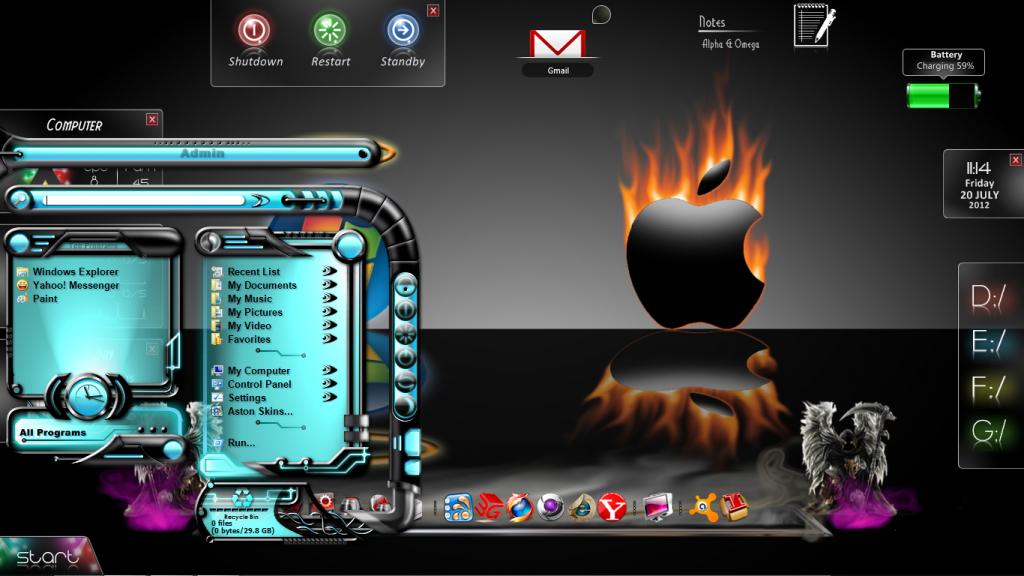Open the Recycle Bin widget icon
1024x576 pixels.
tap(242, 500)
